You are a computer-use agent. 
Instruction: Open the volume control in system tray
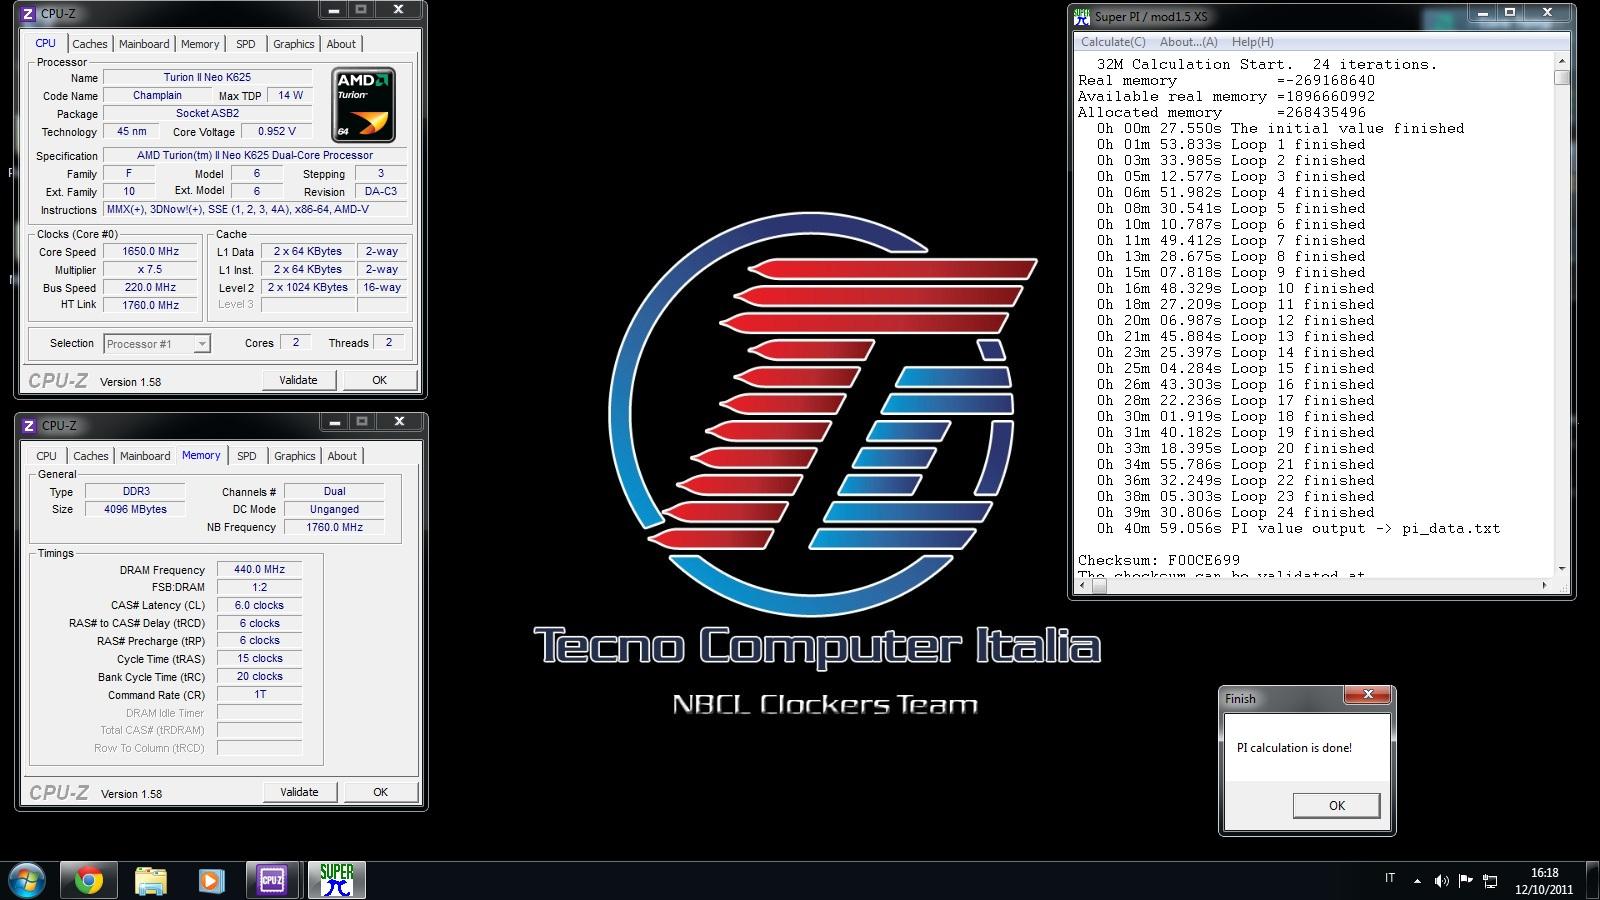[x=1441, y=881]
